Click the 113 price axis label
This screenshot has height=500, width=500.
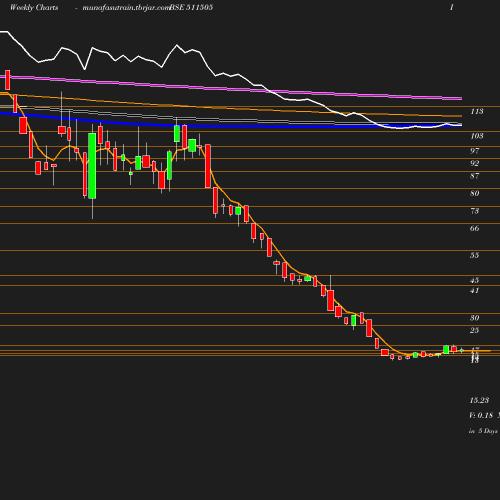point(477,111)
